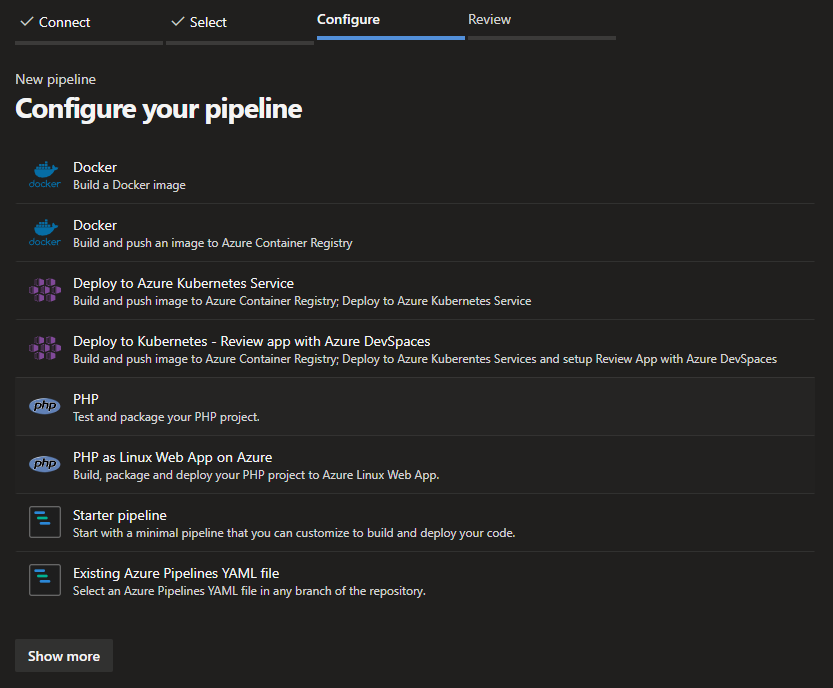Pick PHP as Linux Web App on Azure title

tap(172, 457)
